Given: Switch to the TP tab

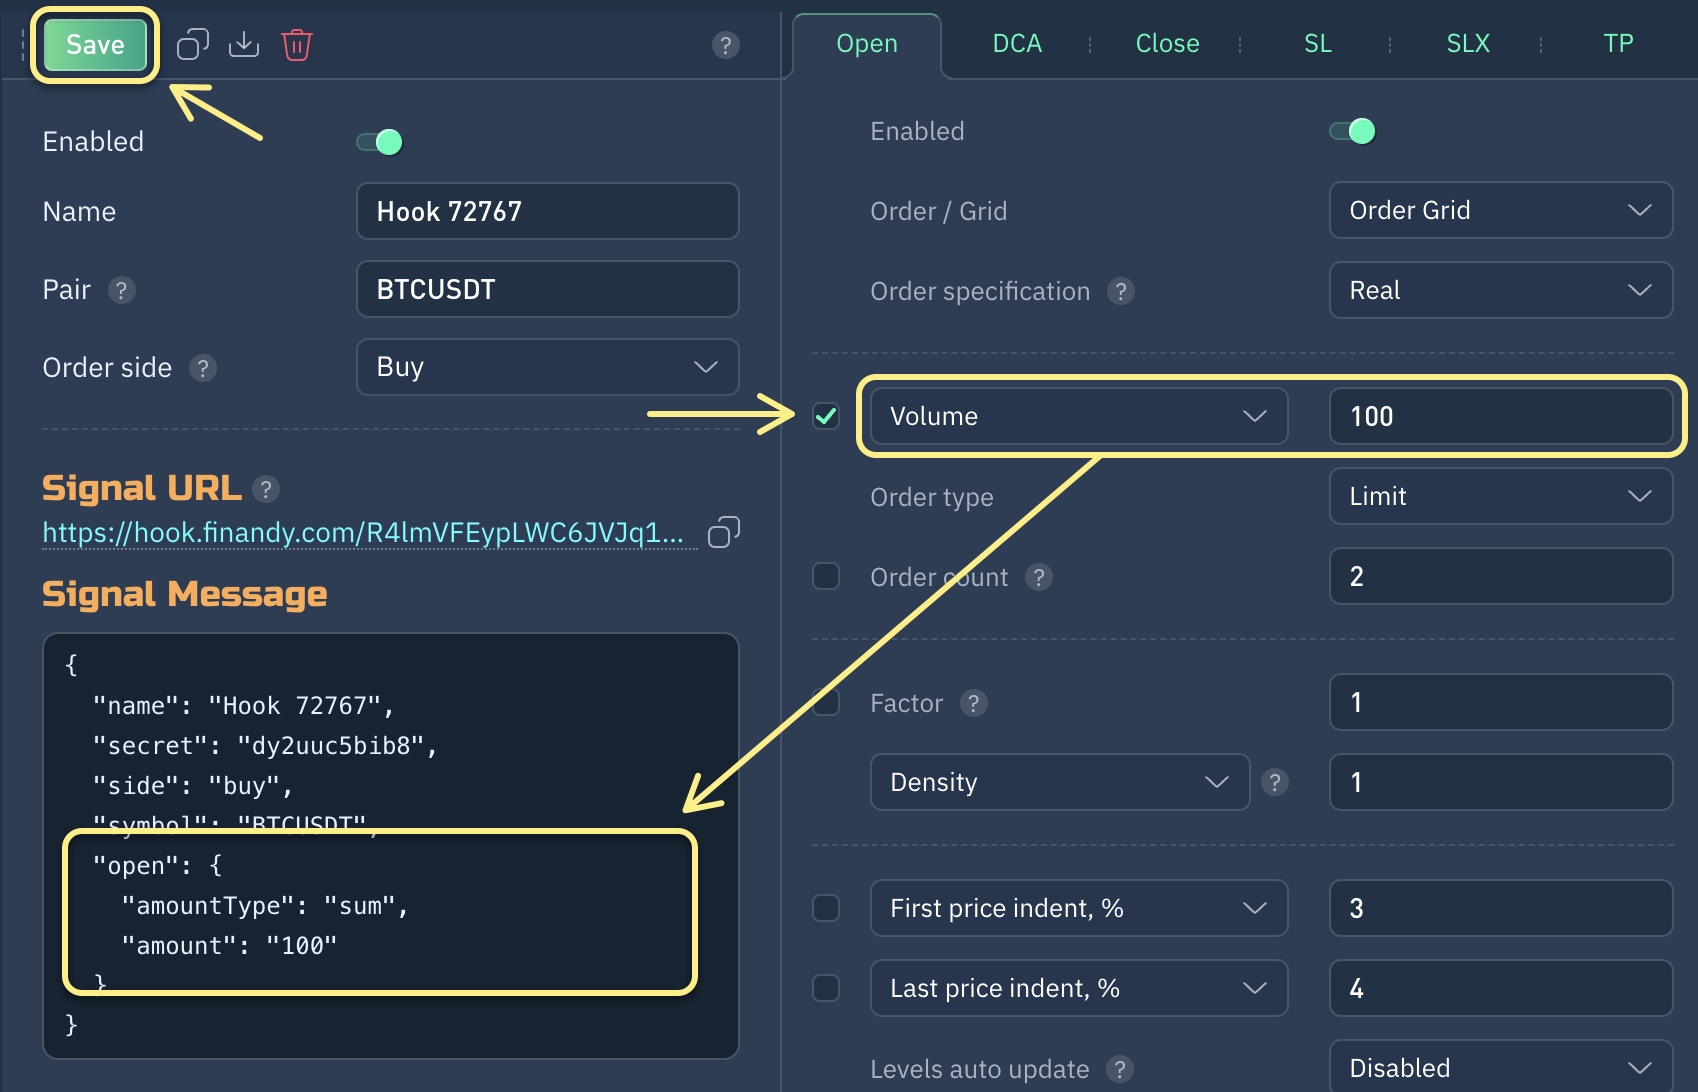Looking at the screenshot, I should pyautogui.click(x=1618, y=44).
